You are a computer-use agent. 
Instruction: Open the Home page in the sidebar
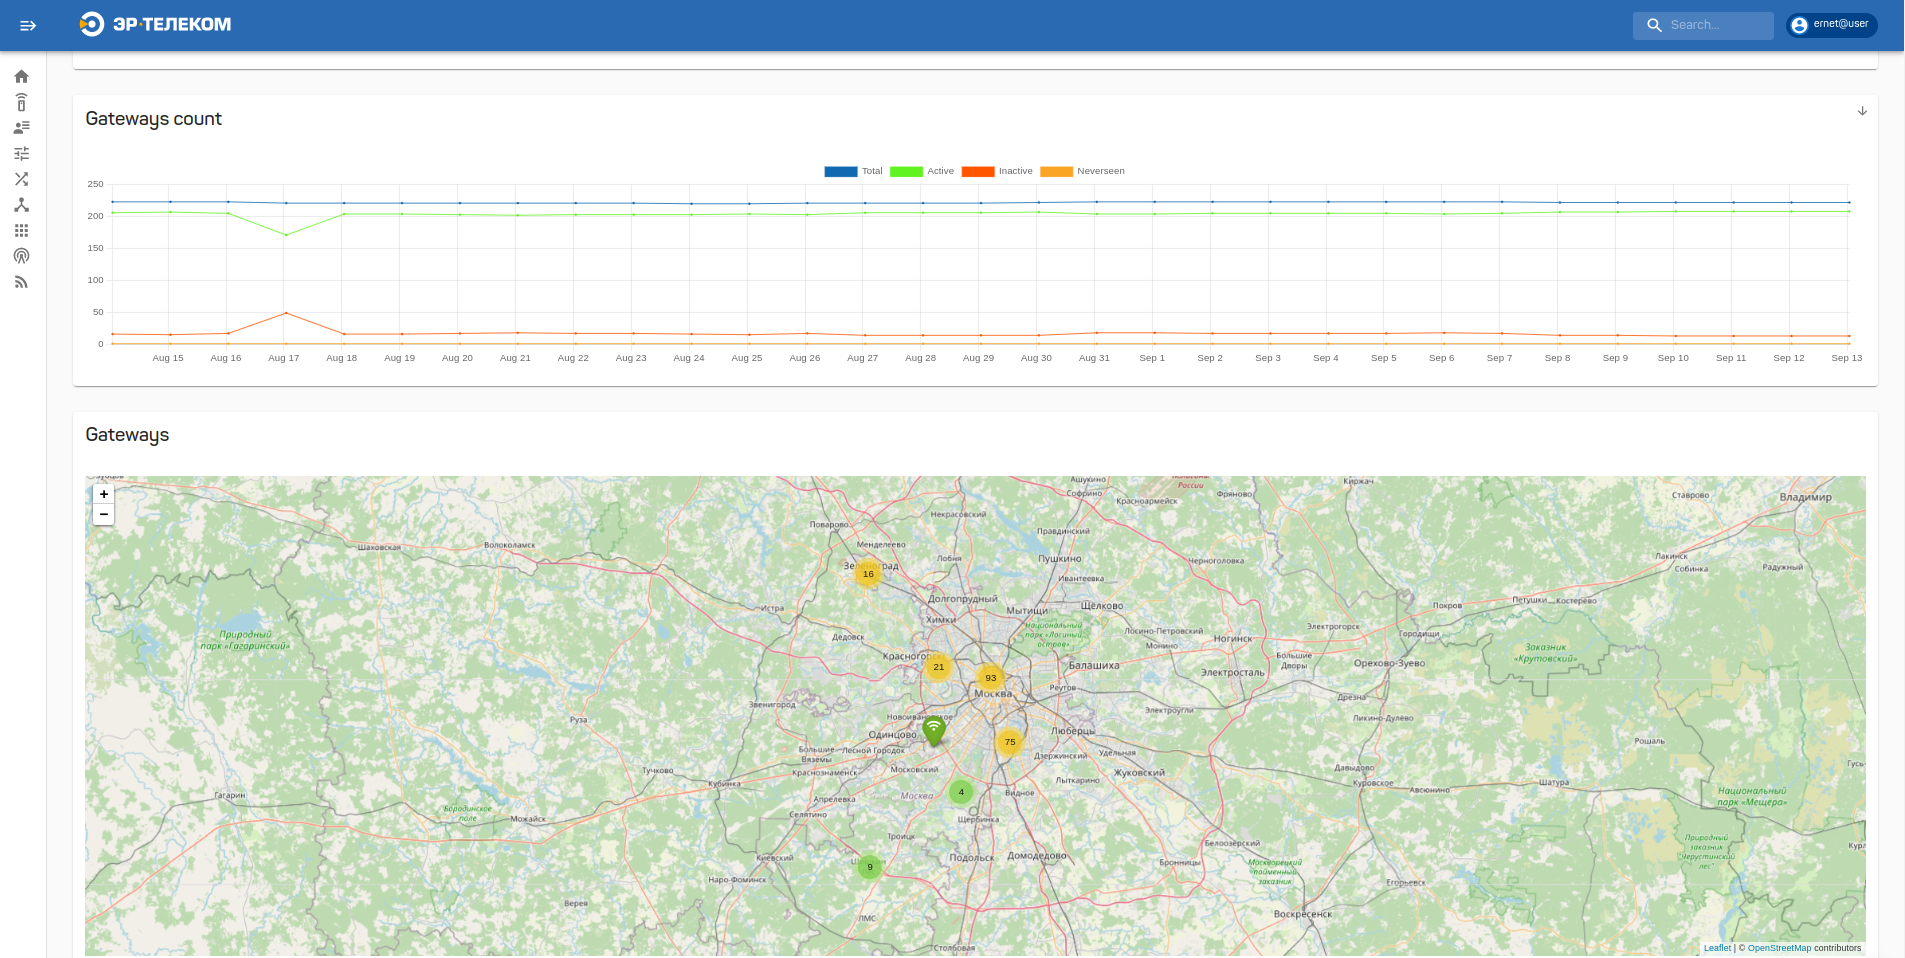(21, 76)
